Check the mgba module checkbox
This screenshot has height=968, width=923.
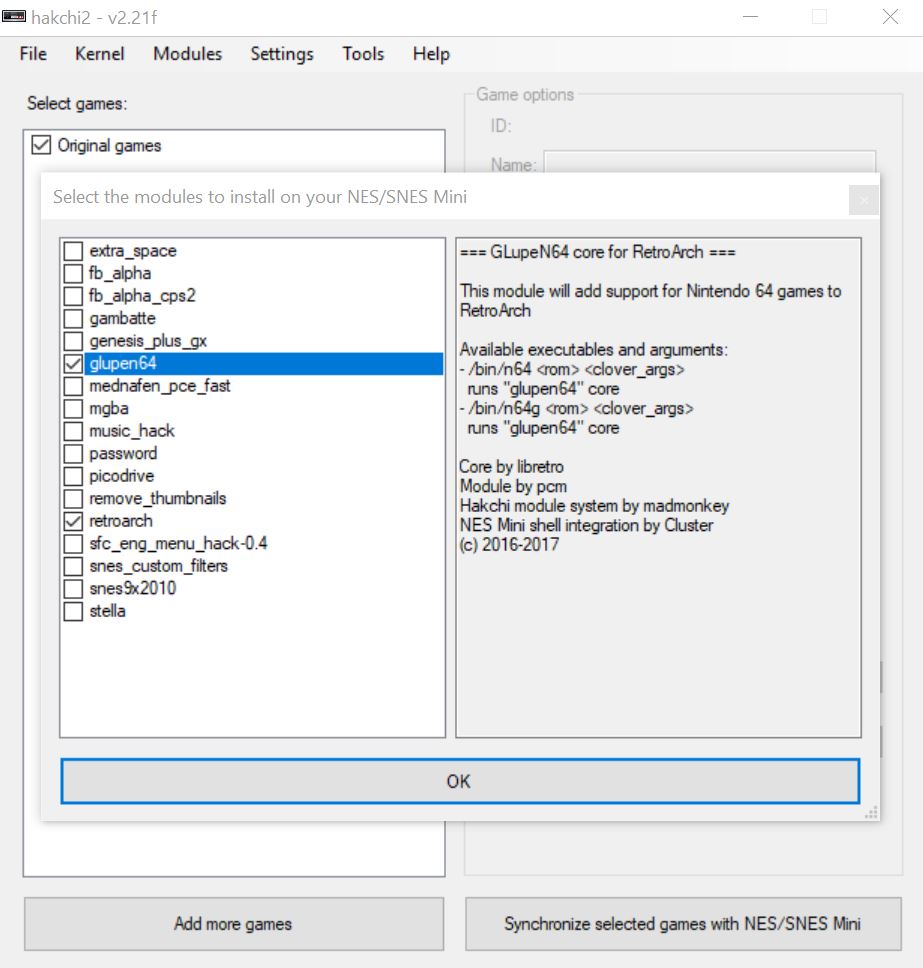tap(73, 409)
